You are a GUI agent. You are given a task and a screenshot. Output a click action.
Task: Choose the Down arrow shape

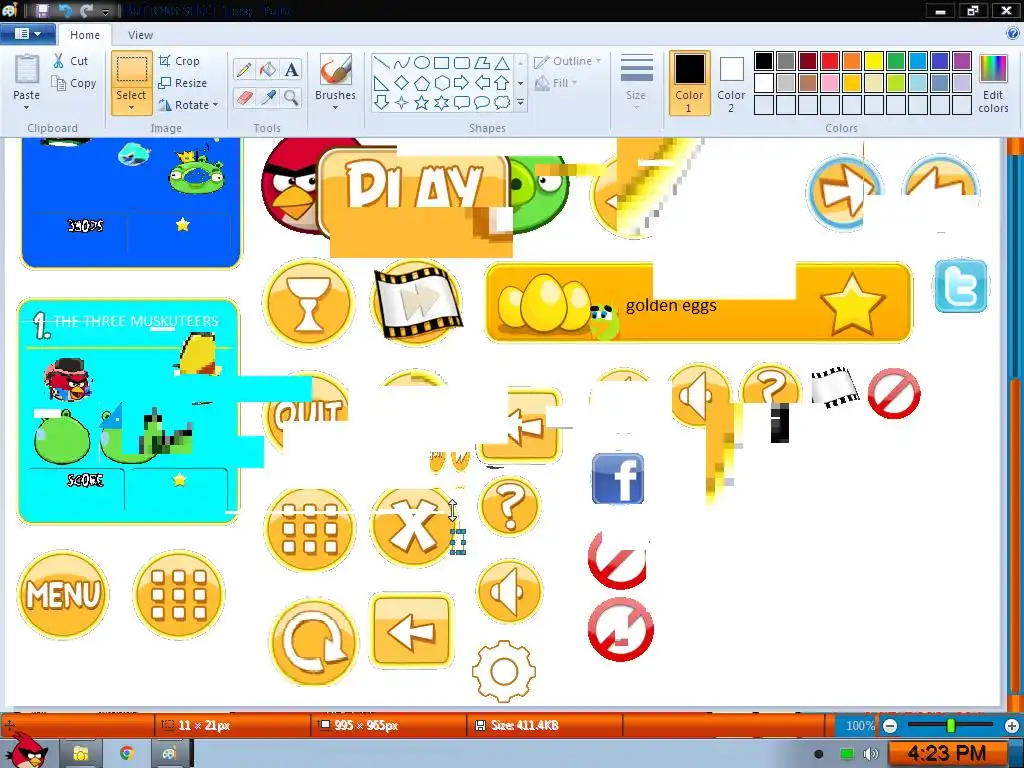(x=382, y=103)
